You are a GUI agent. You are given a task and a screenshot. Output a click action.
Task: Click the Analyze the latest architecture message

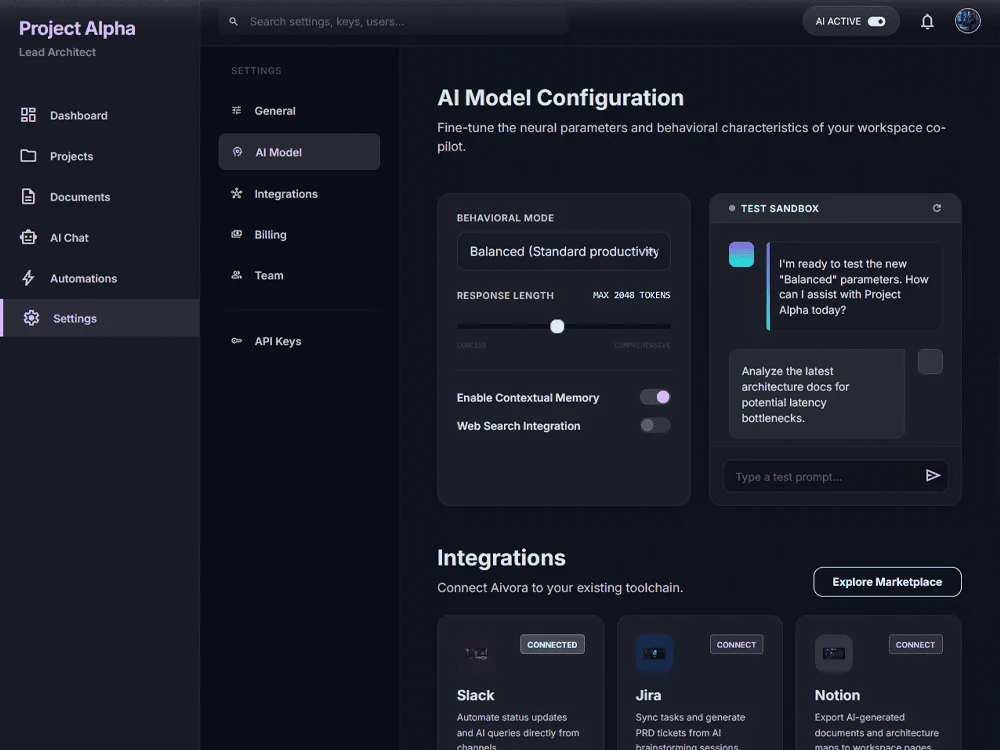816,393
